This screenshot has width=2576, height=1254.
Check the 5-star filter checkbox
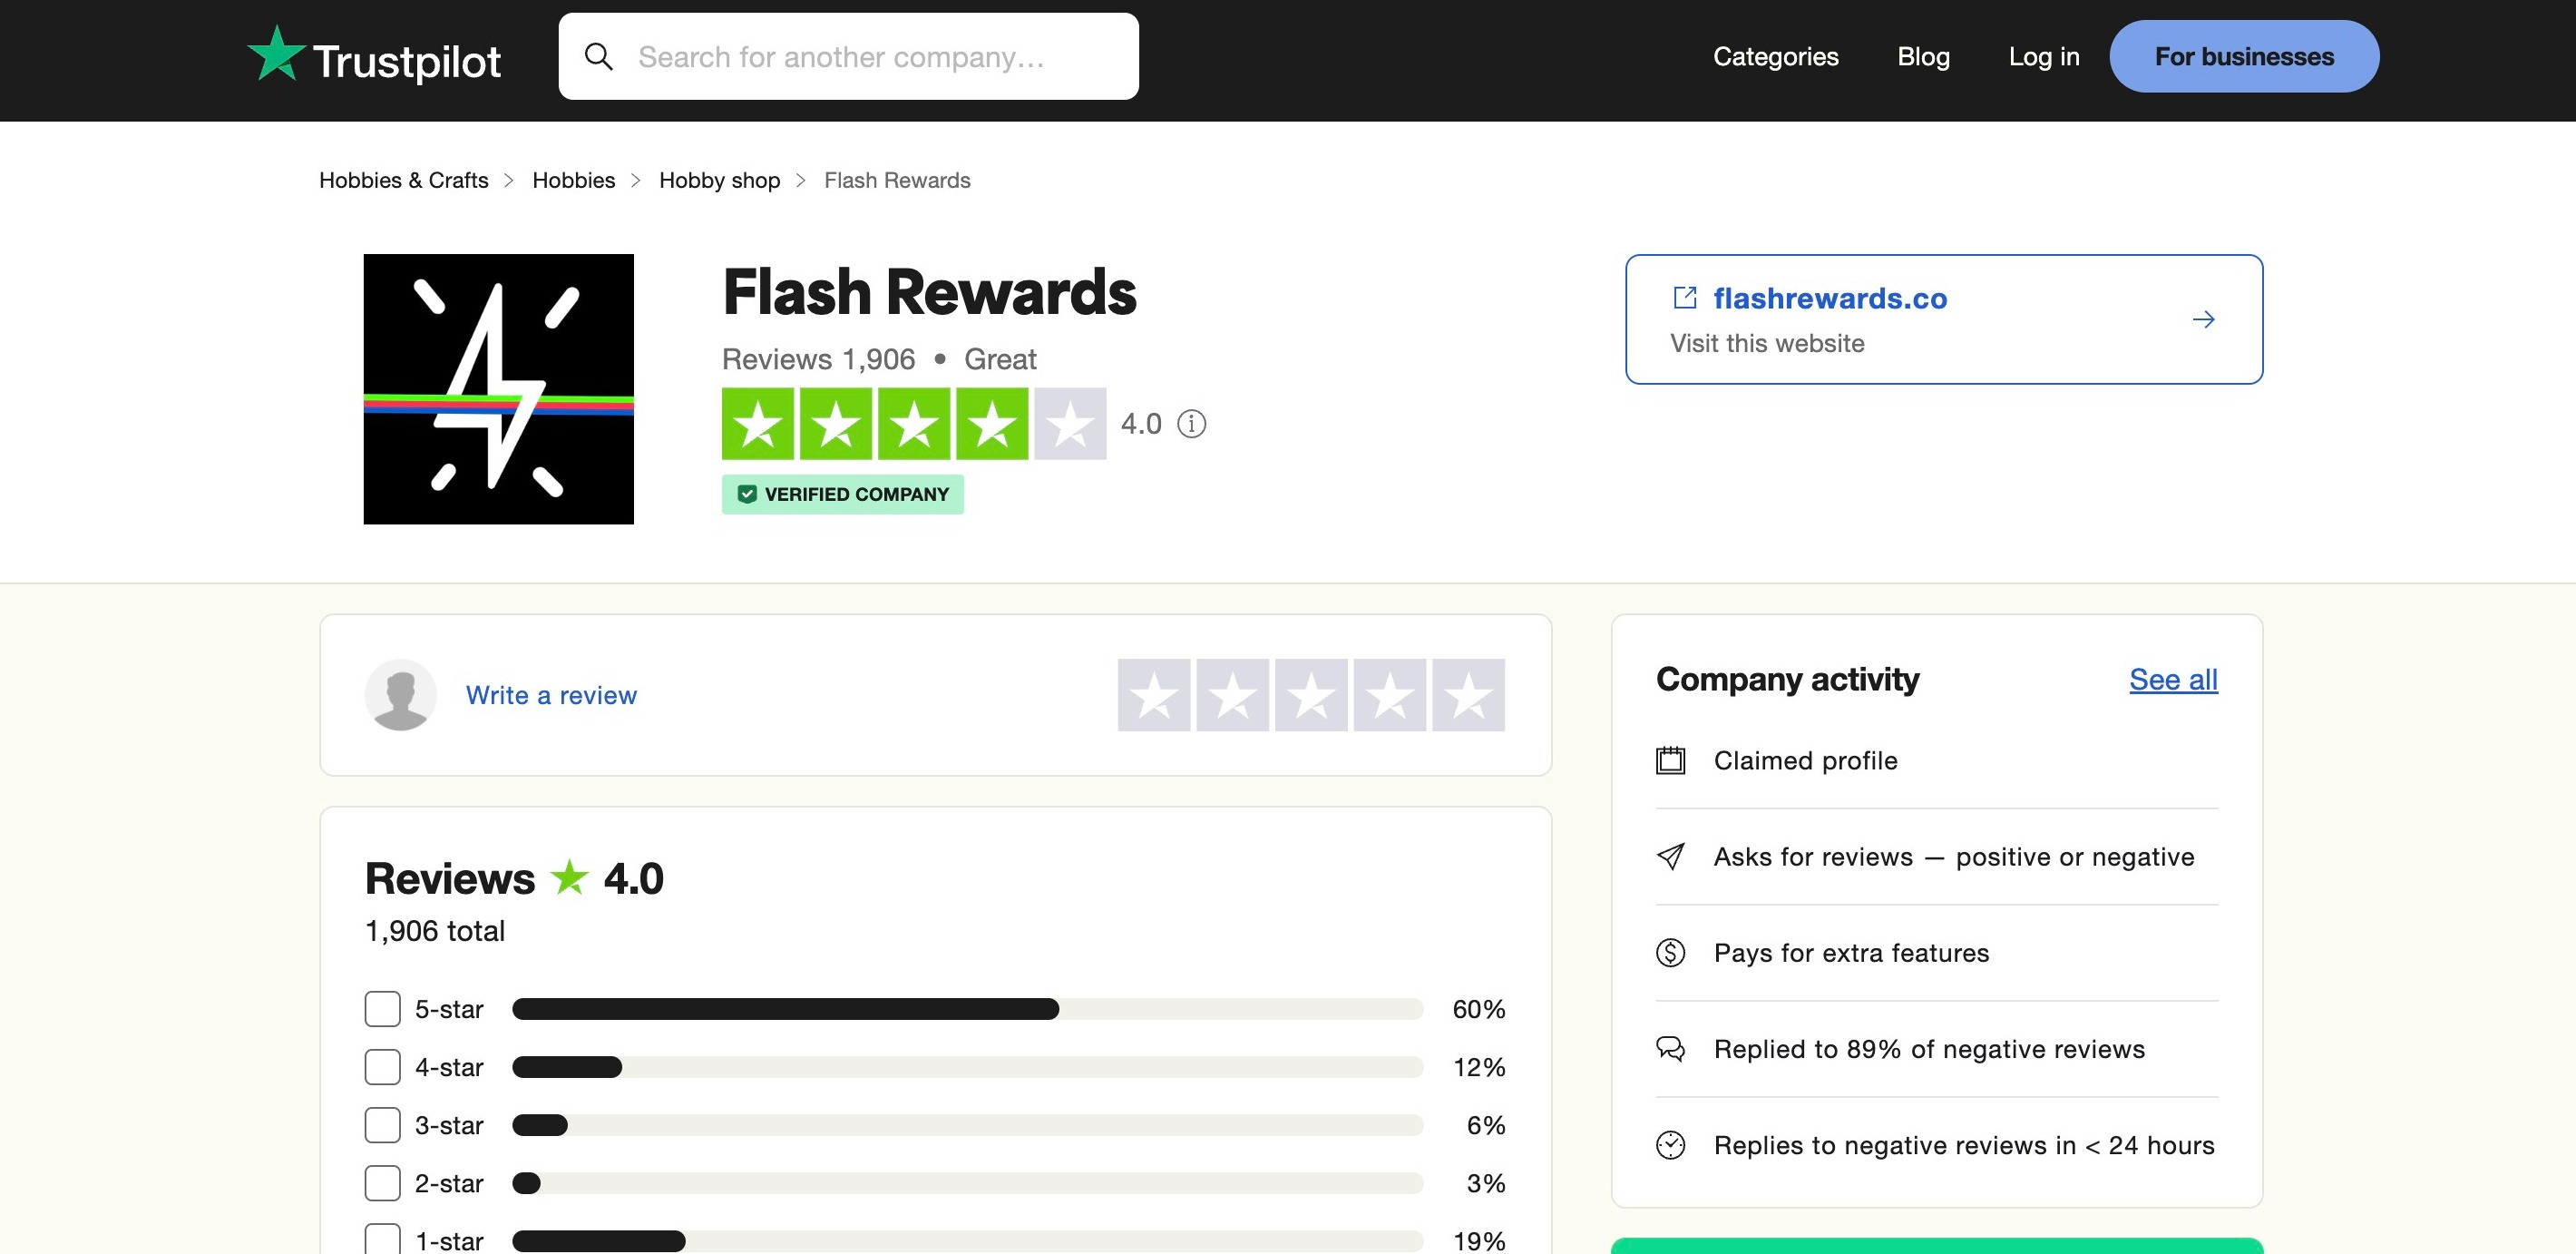click(x=382, y=1009)
